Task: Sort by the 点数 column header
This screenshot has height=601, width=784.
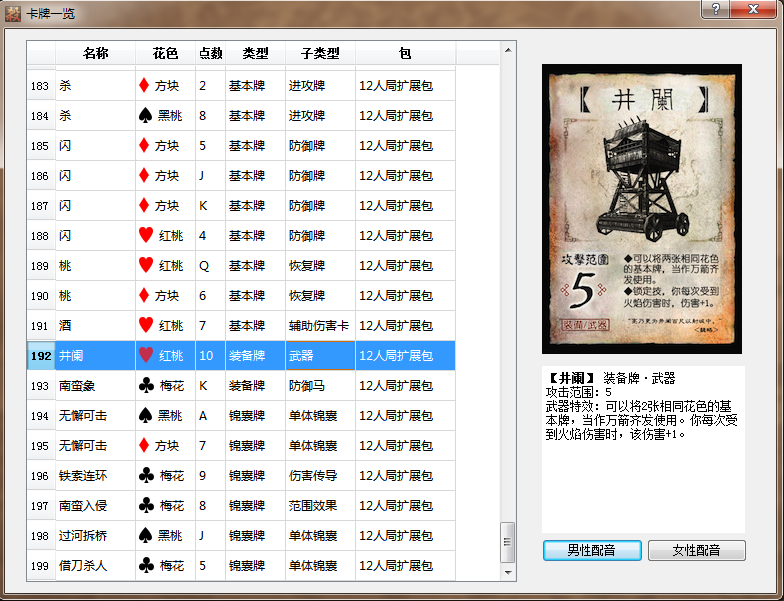Action: 210,53
